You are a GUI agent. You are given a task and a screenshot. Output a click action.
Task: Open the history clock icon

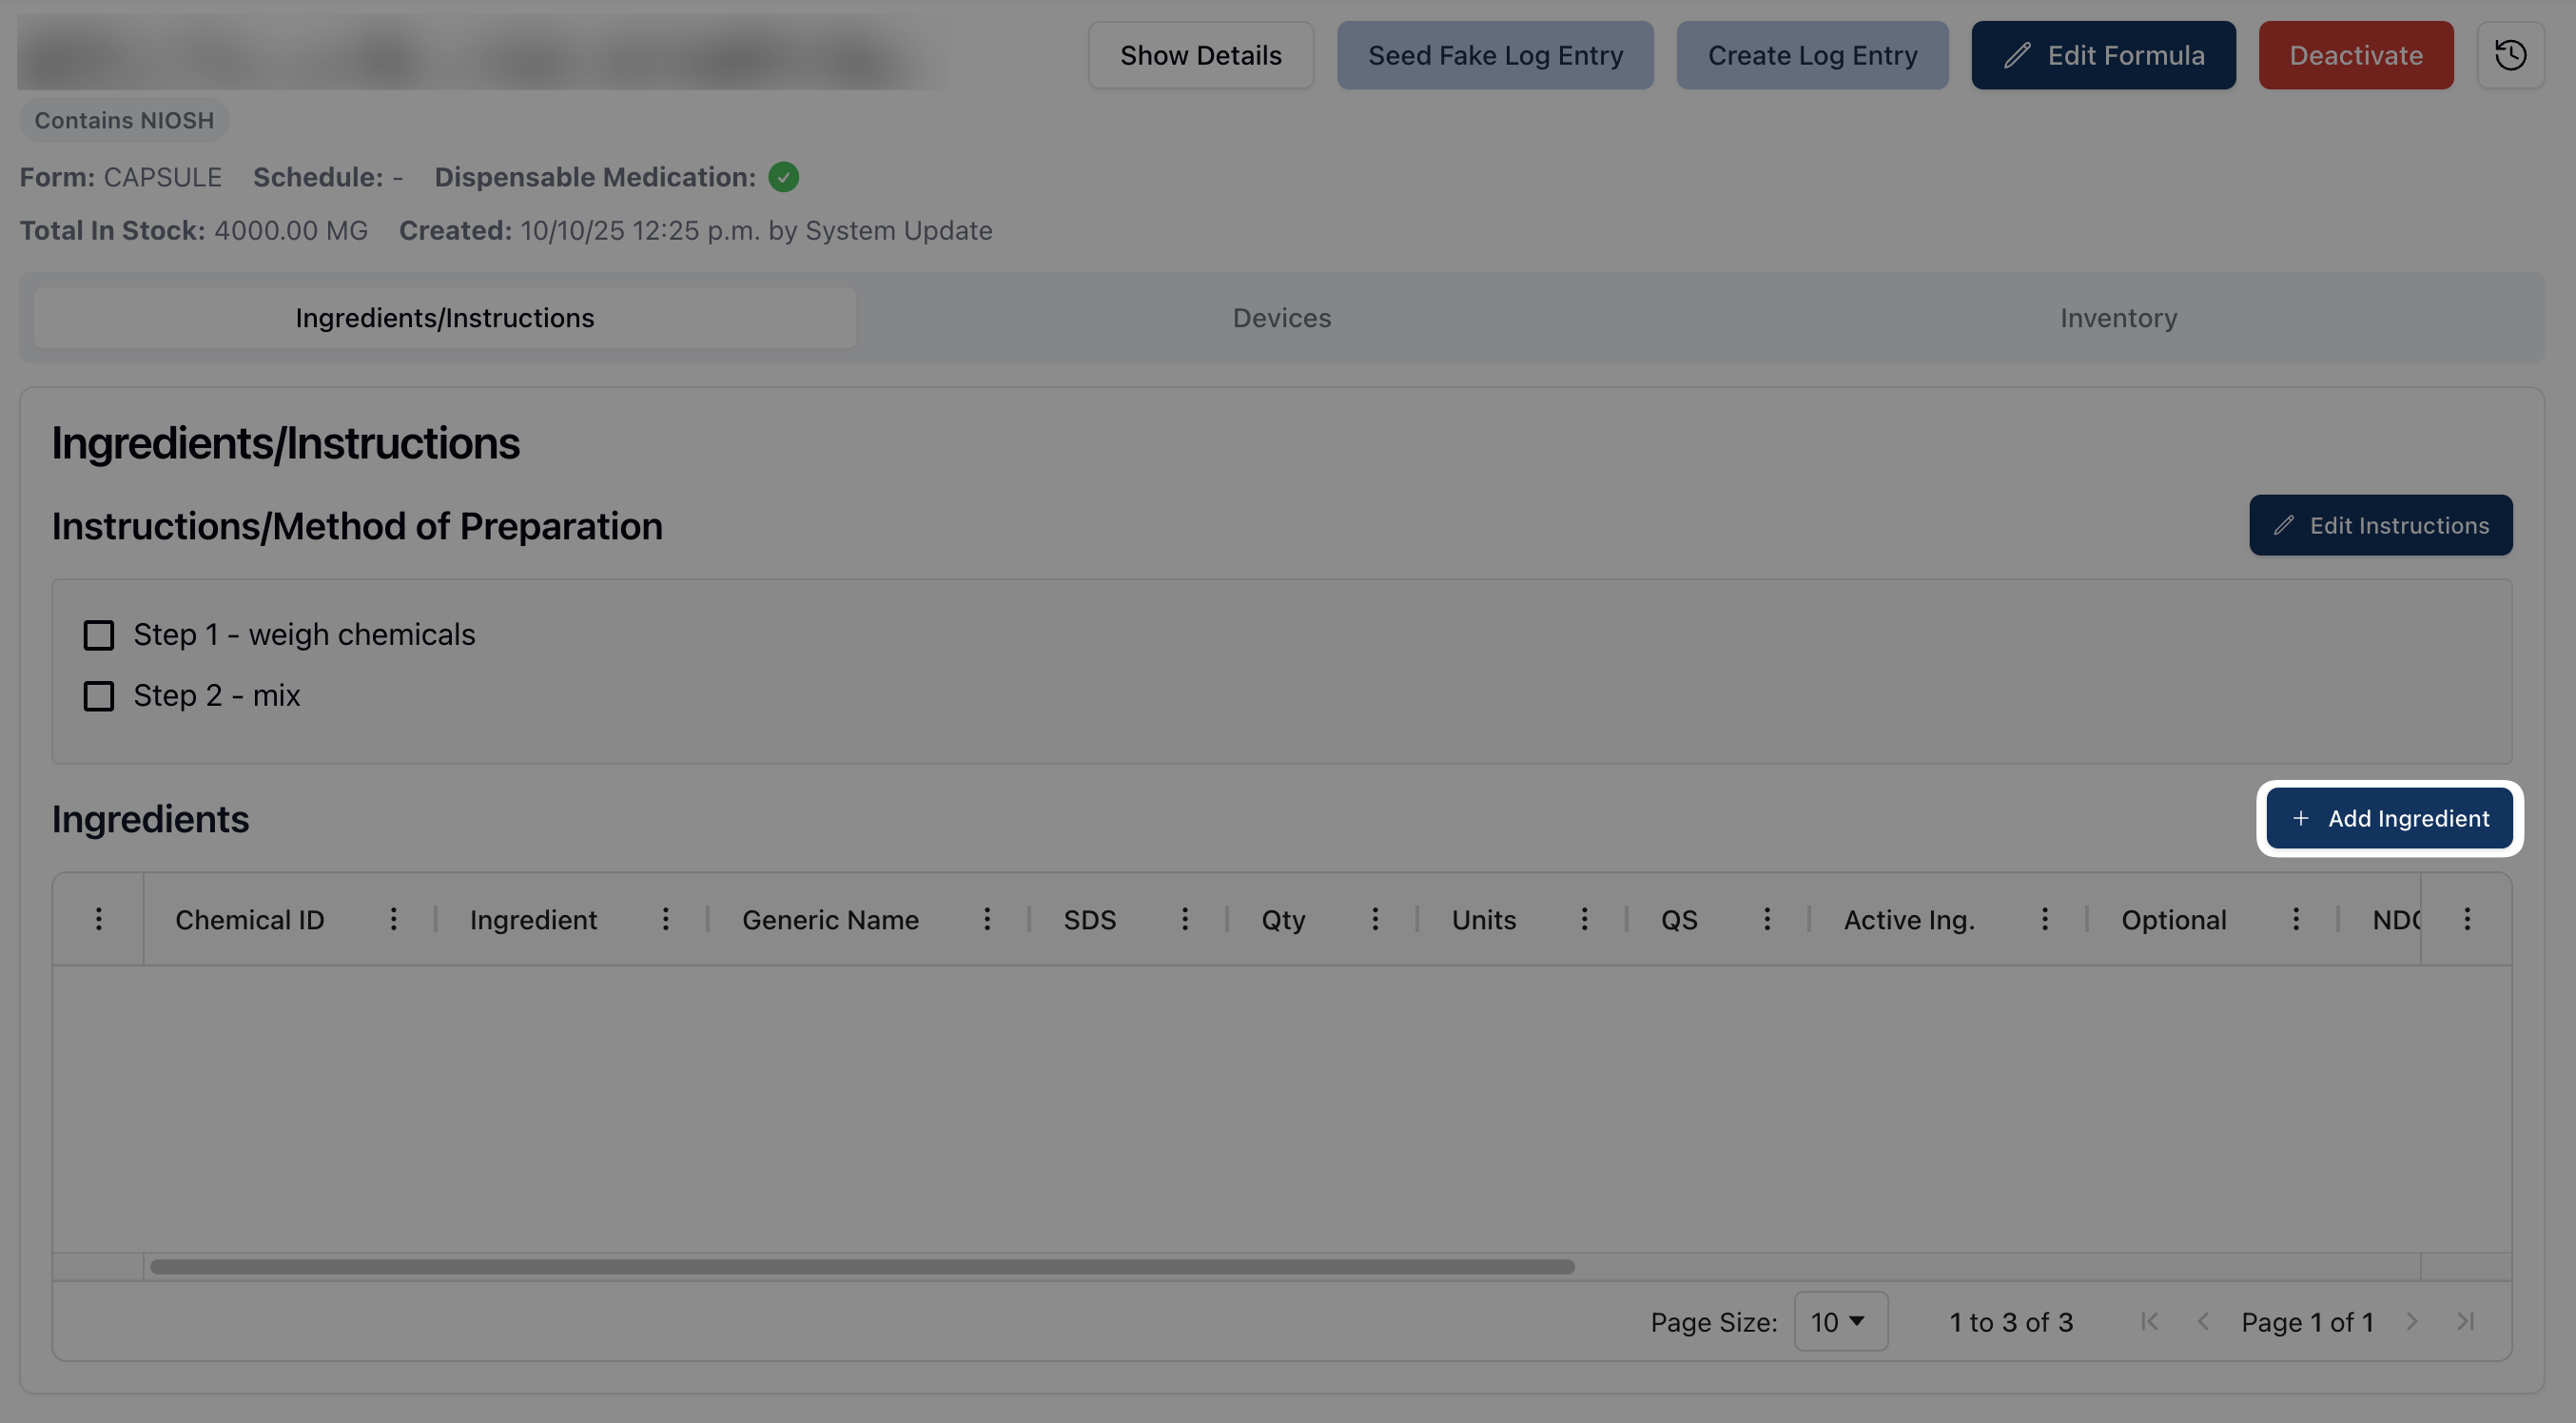(x=2510, y=55)
